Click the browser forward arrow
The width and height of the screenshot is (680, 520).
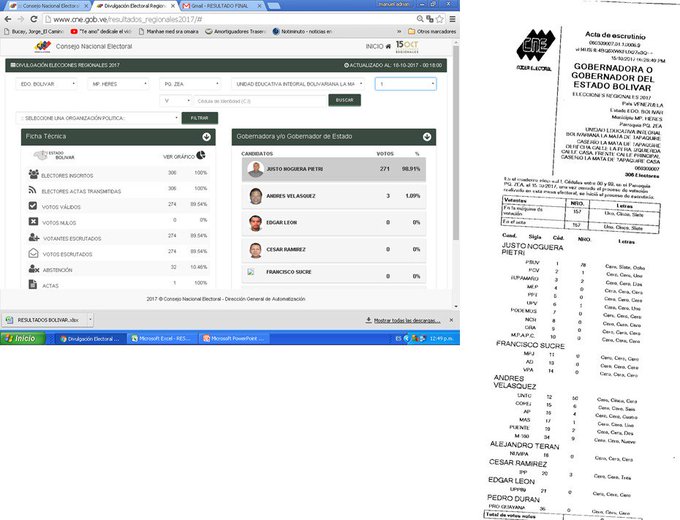point(21,19)
